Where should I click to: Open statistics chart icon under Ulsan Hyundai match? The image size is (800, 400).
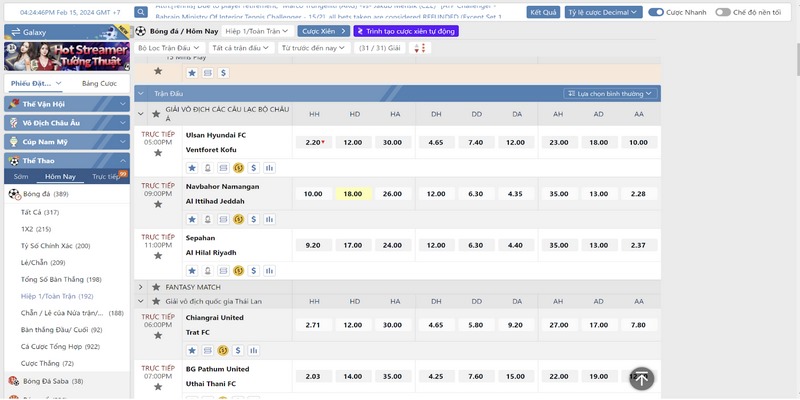pyautogui.click(x=269, y=168)
